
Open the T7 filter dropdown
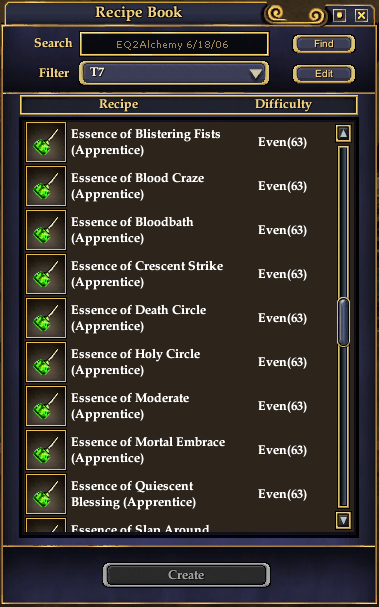pos(174,73)
